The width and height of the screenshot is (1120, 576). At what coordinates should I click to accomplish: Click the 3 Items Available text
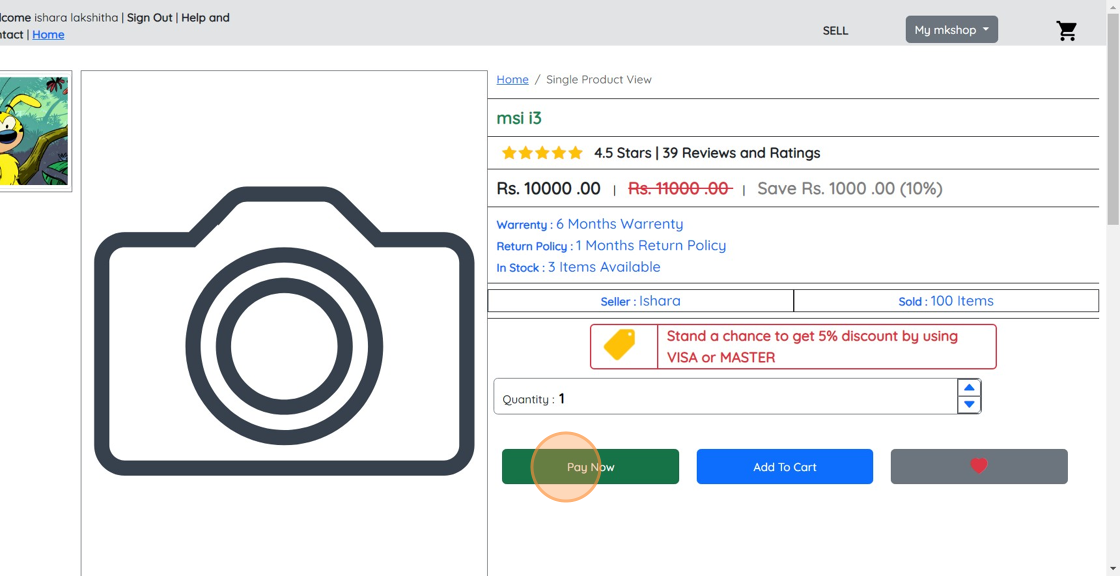pos(604,267)
